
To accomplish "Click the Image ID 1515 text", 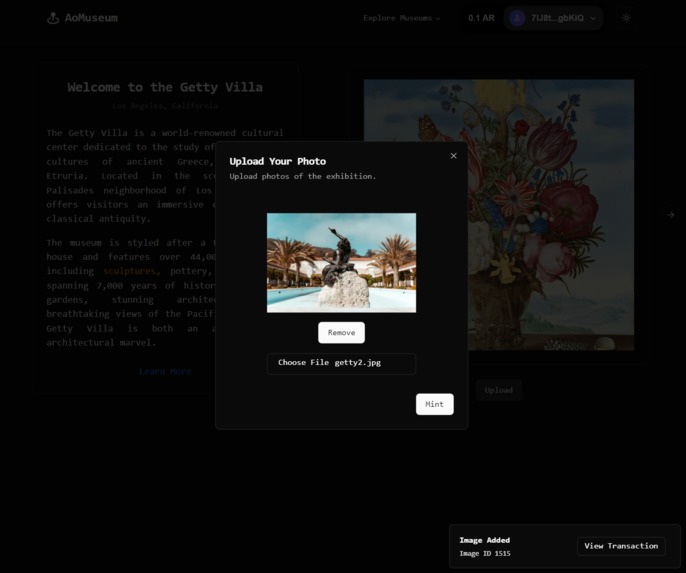I will coord(485,554).
